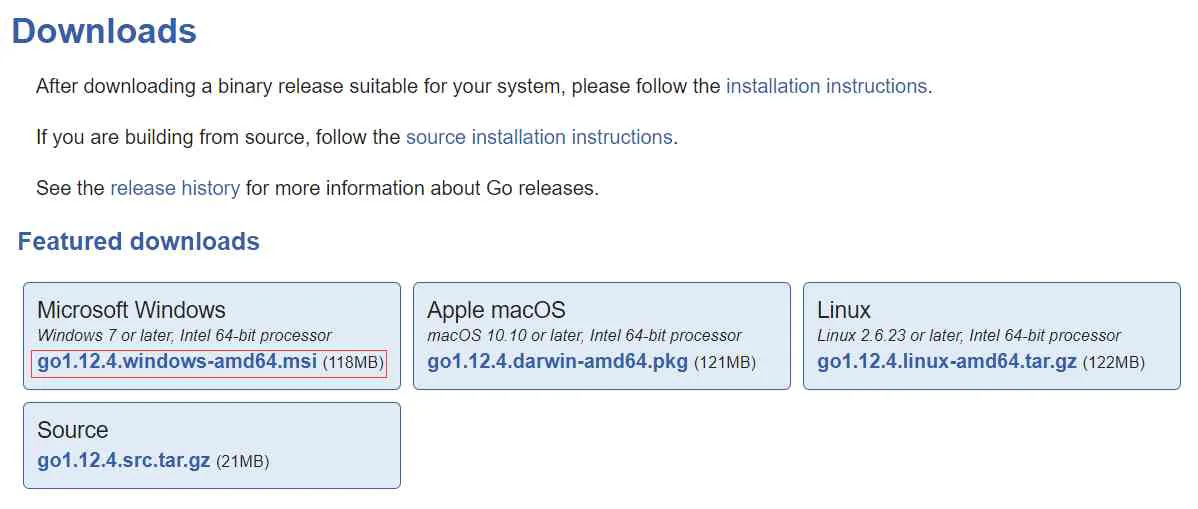The width and height of the screenshot is (1198, 509).
Task: Select the Source box heading
Action: [73, 430]
